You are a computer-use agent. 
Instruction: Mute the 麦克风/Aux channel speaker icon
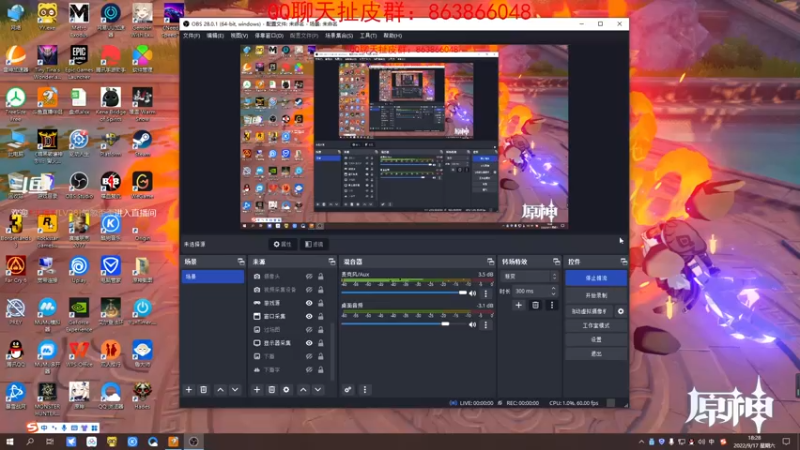pyautogui.click(x=472, y=293)
